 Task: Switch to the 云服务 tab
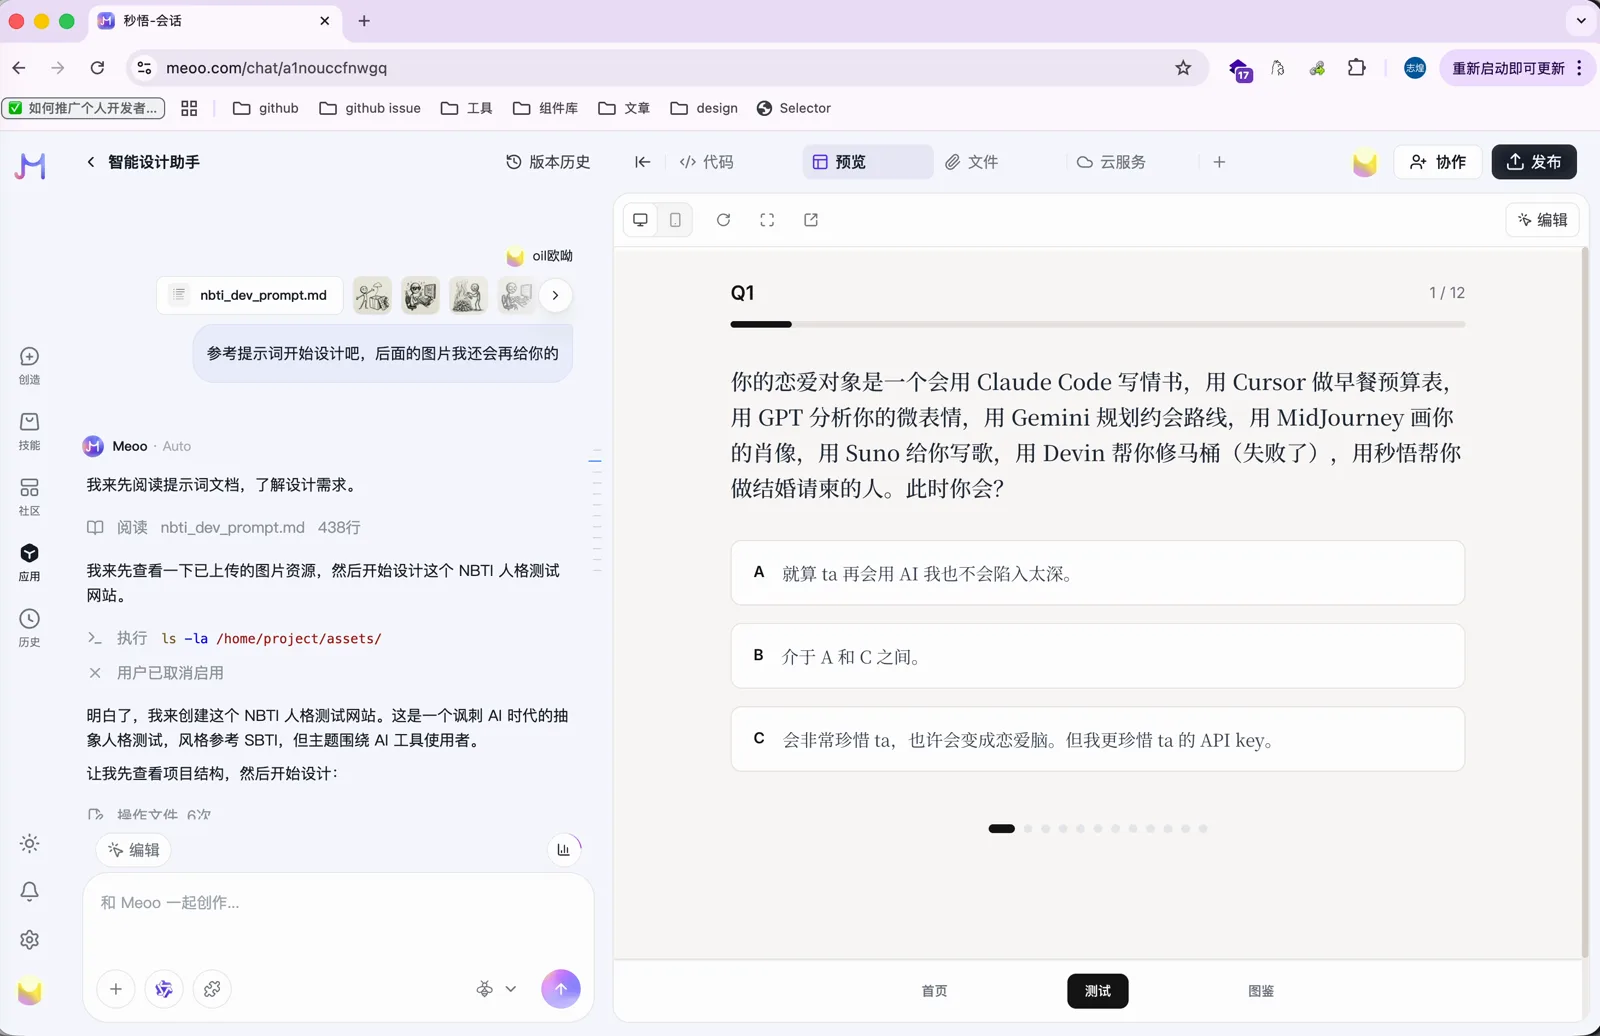[x=1111, y=162]
